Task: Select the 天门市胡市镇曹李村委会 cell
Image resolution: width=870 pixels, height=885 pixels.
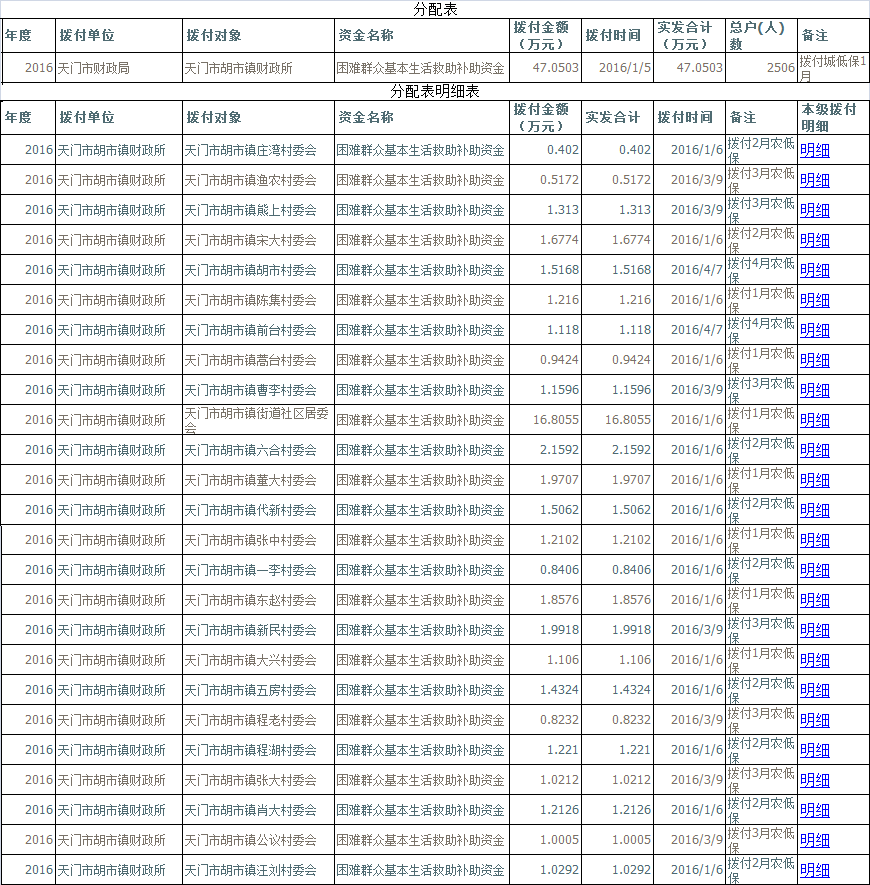Action: [x=259, y=390]
